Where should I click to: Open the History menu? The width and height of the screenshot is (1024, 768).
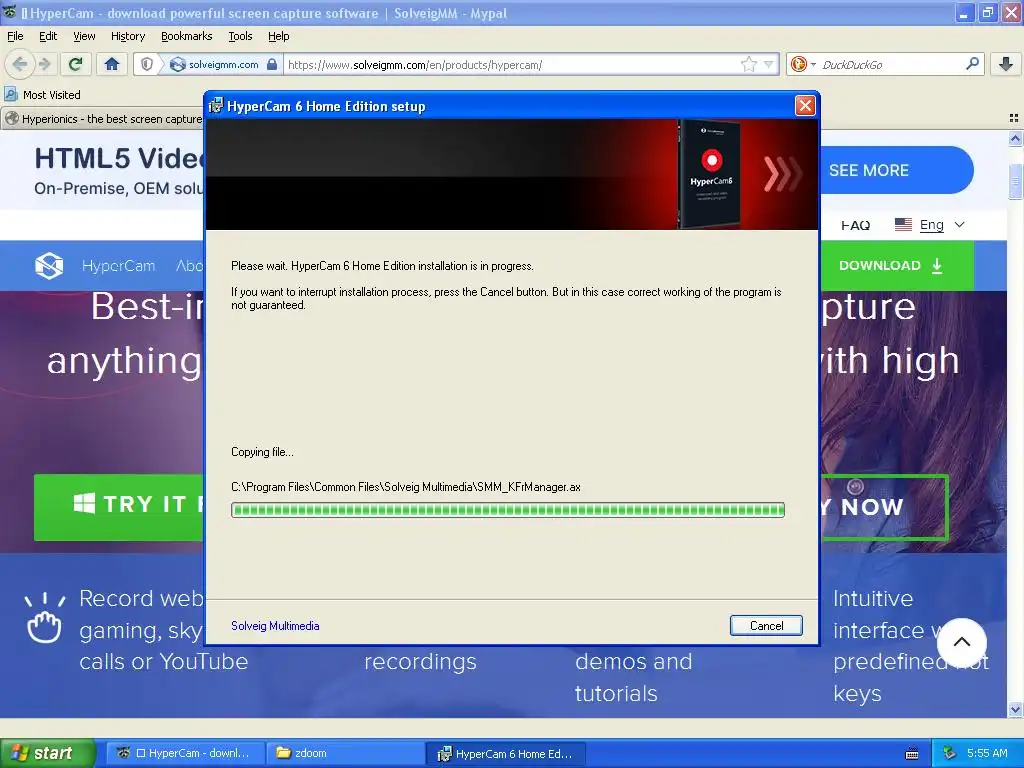click(127, 36)
